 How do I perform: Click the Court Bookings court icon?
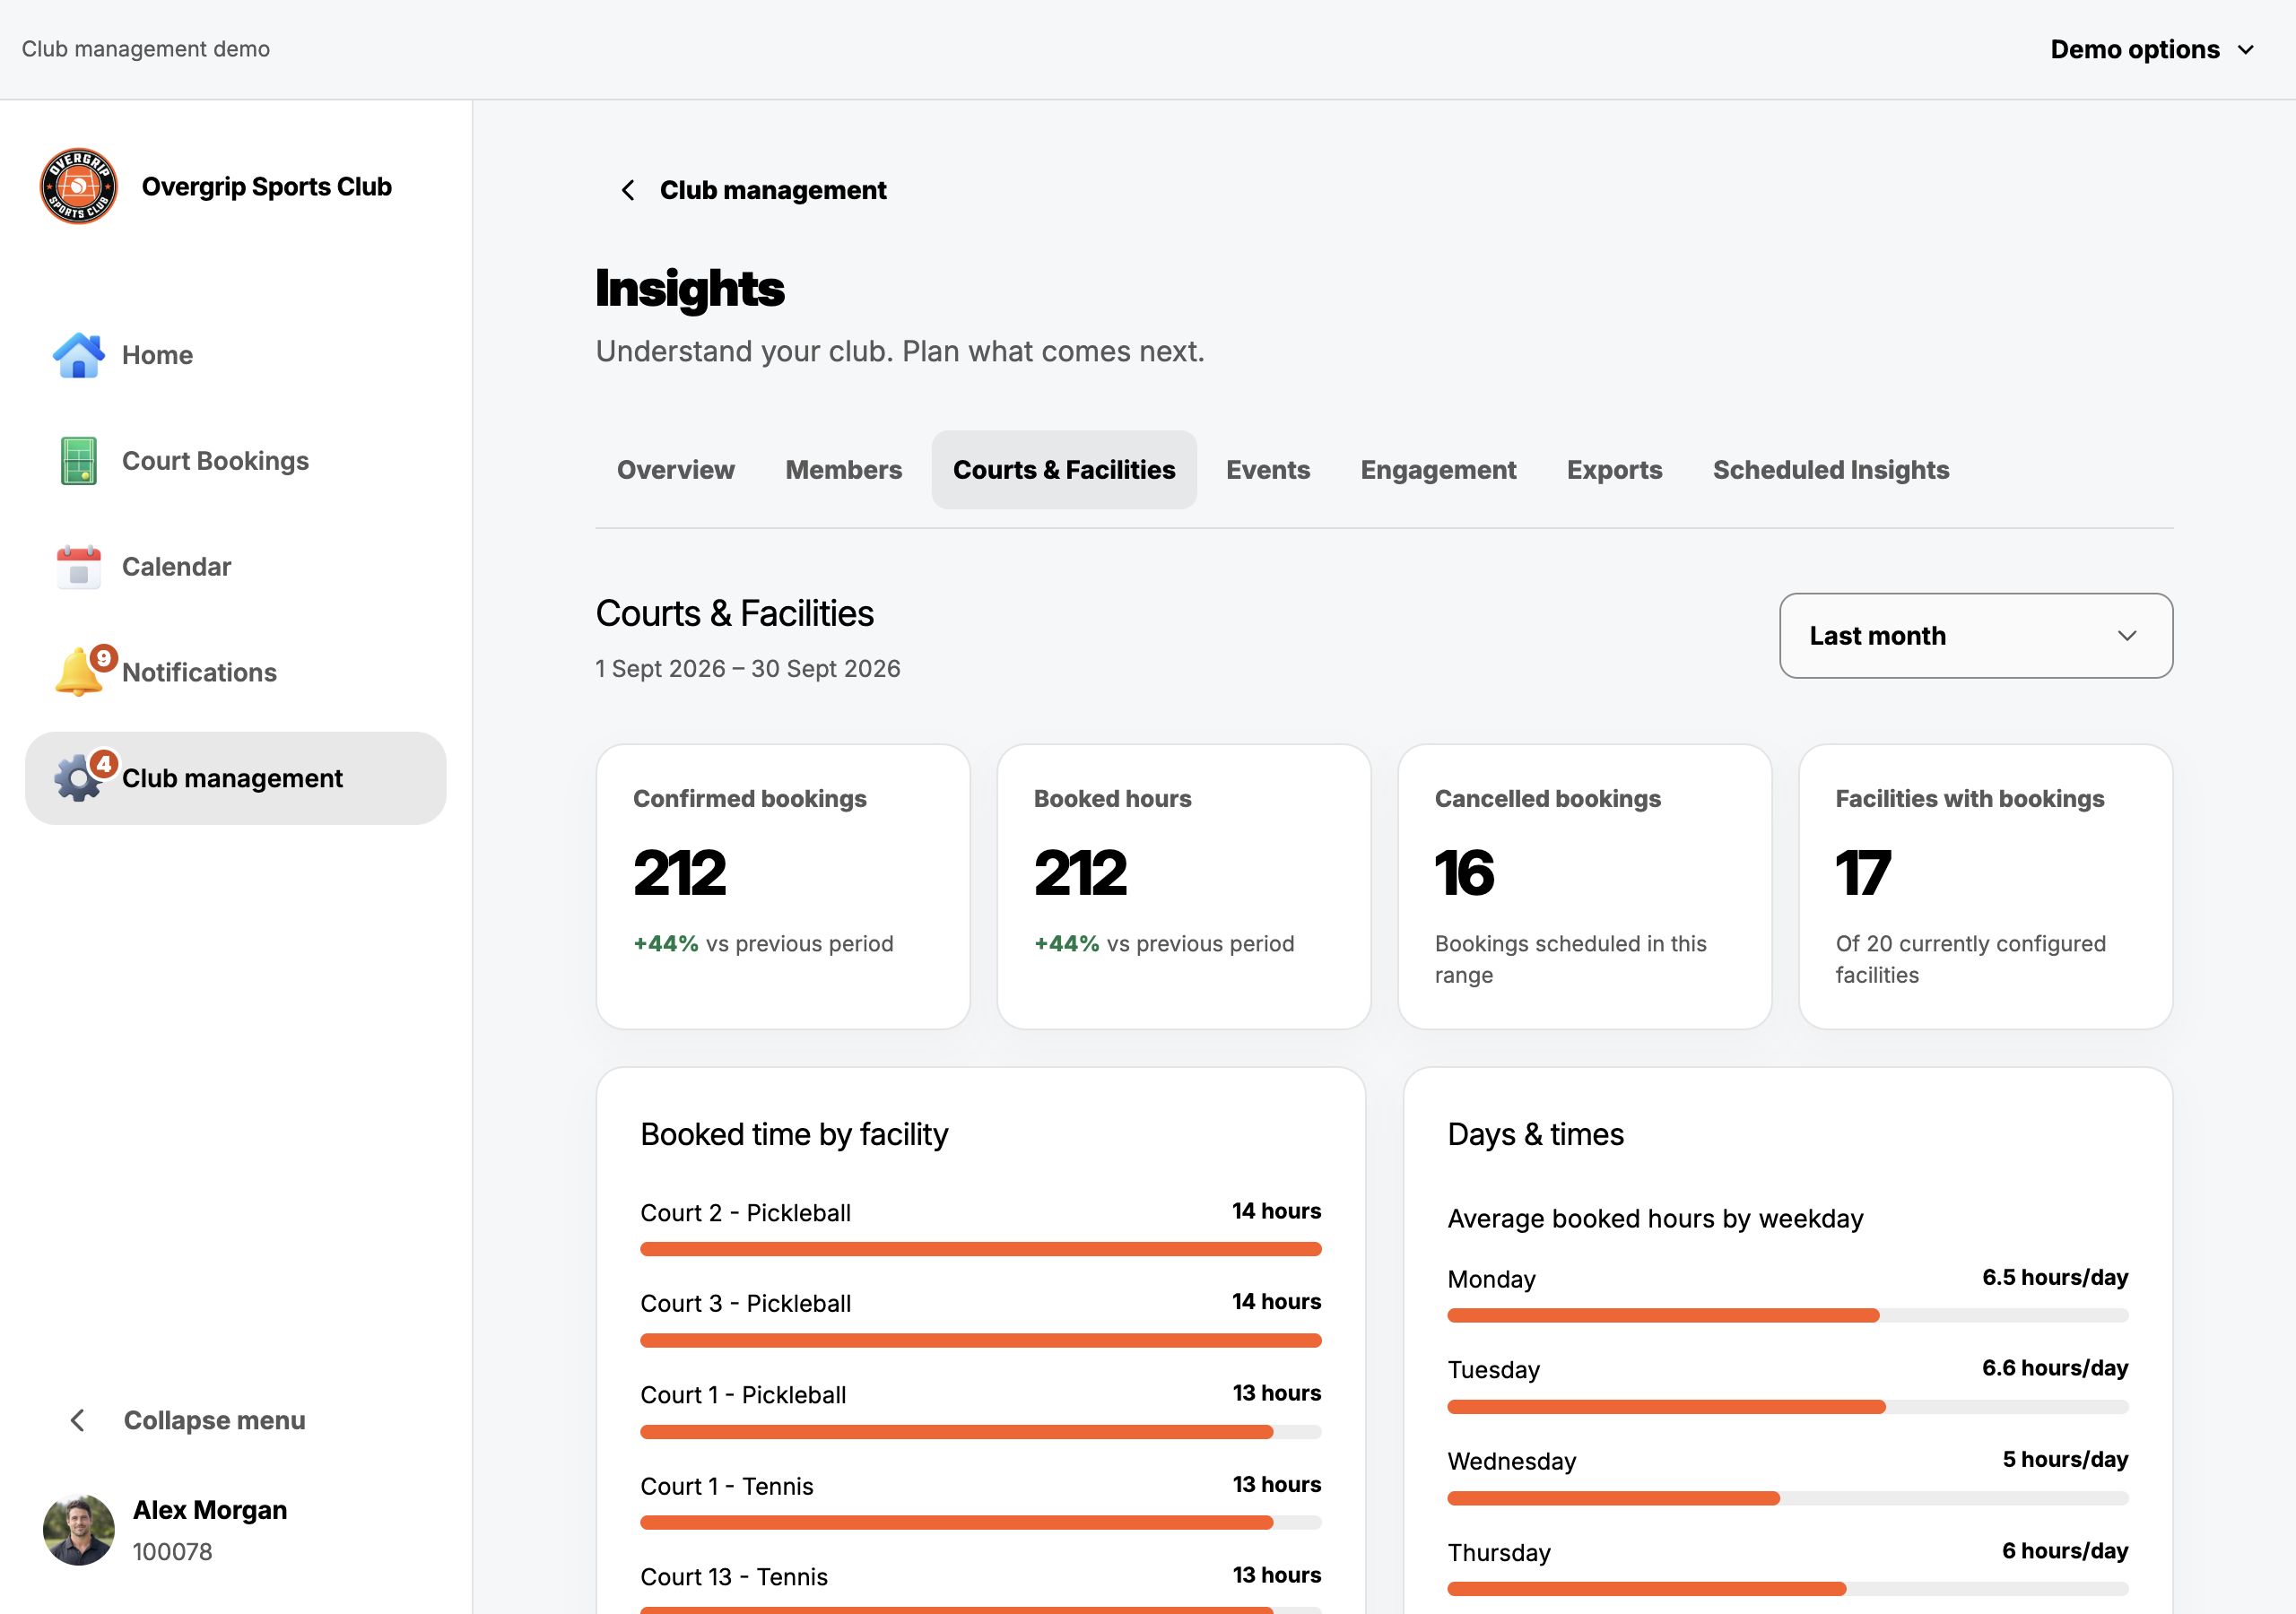(x=78, y=461)
